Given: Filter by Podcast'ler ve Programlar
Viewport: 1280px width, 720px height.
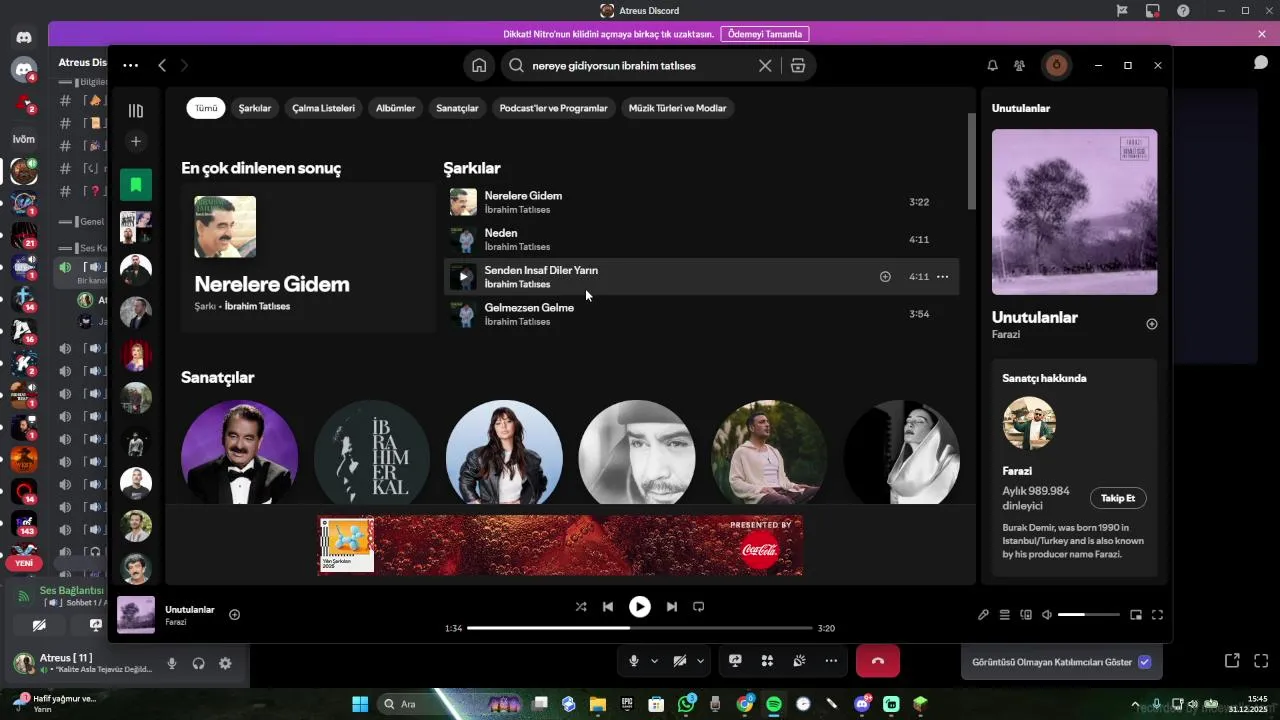Looking at the screenshot, I should pyautogui.click(x=553, y=108).
